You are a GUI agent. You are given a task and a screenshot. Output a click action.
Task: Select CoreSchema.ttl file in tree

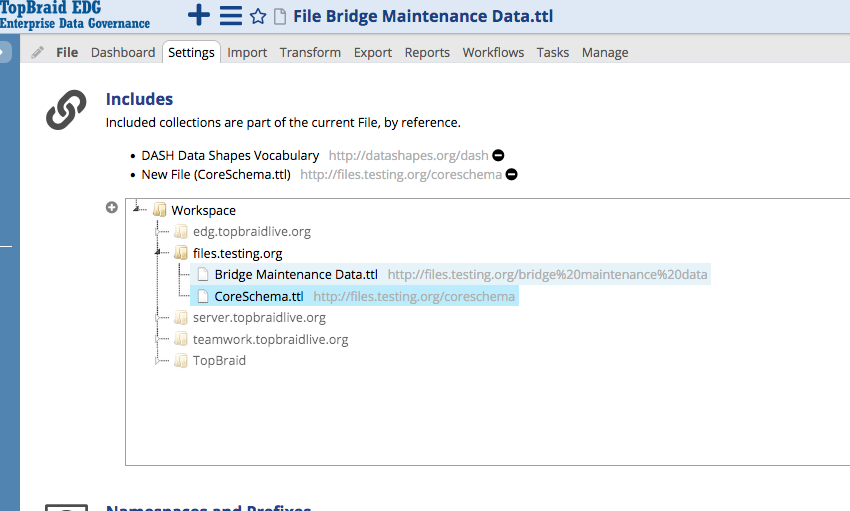click(x=258, y=296)
